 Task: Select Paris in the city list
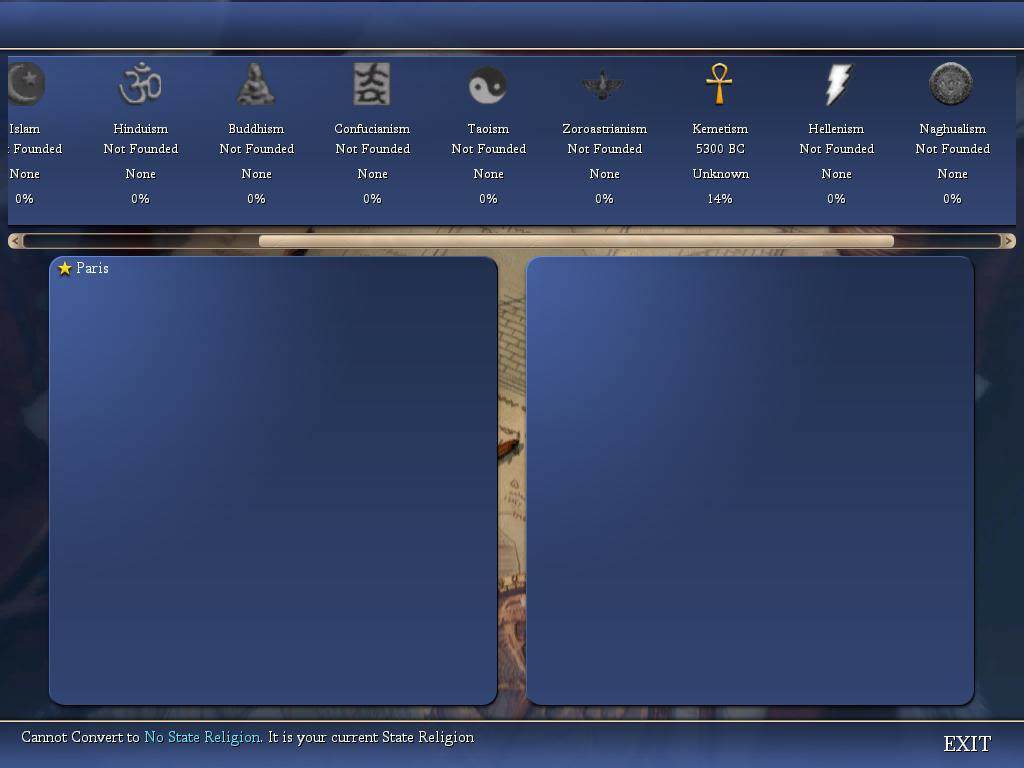[x=92, y=268]
